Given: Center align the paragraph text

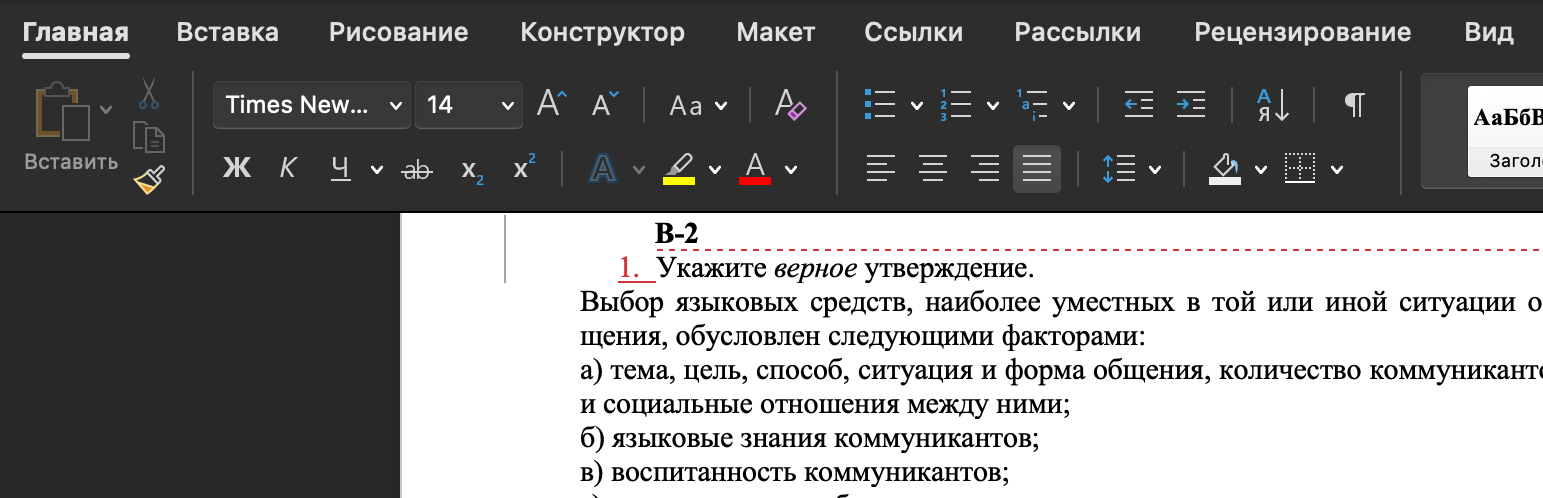Looking at the screenshot, I should tap(932, 169).
